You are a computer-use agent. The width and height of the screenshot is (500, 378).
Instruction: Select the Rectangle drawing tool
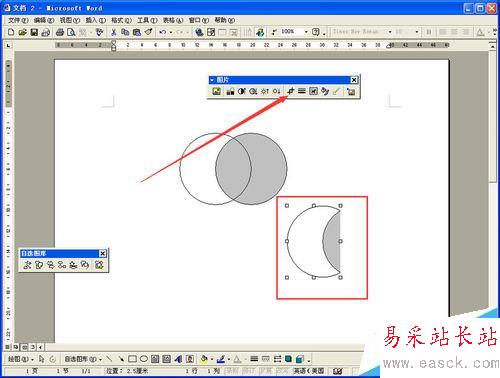tap(132, 359)
